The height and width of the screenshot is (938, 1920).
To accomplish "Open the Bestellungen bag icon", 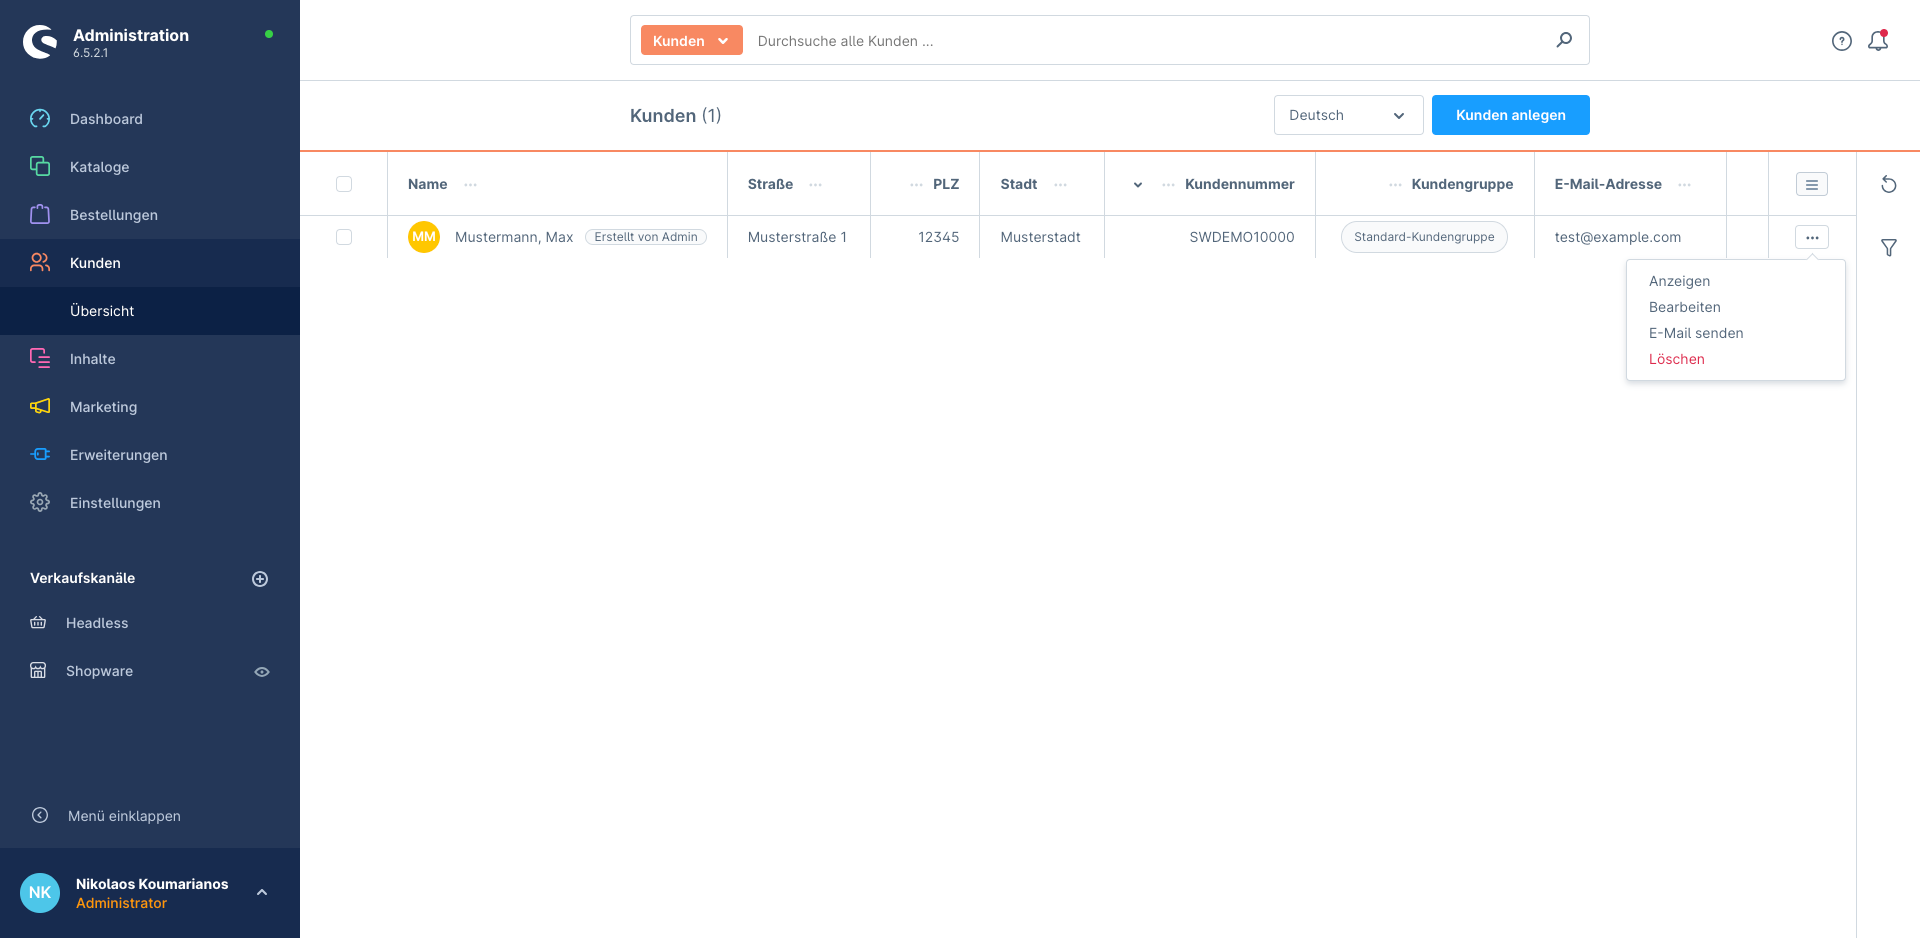I will pos(40,214).
